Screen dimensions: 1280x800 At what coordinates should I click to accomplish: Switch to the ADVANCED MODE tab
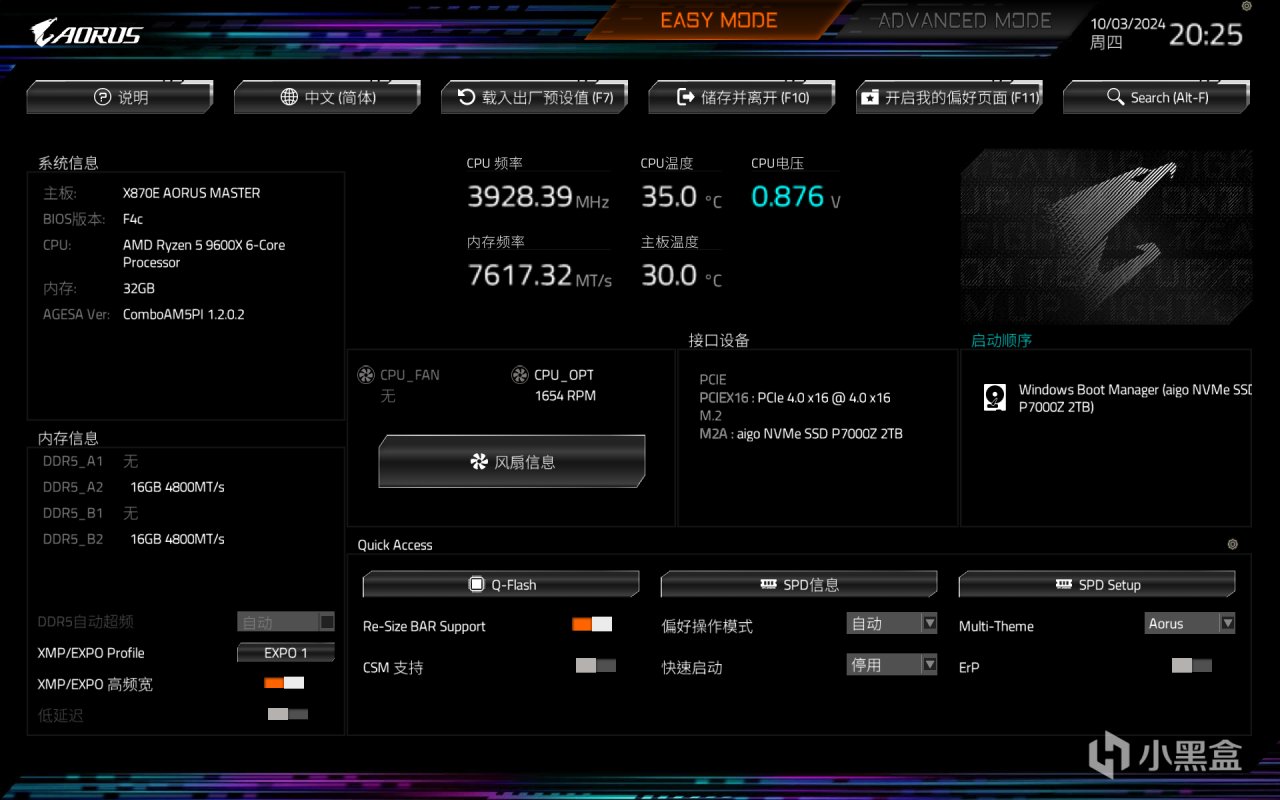point(965,20)
